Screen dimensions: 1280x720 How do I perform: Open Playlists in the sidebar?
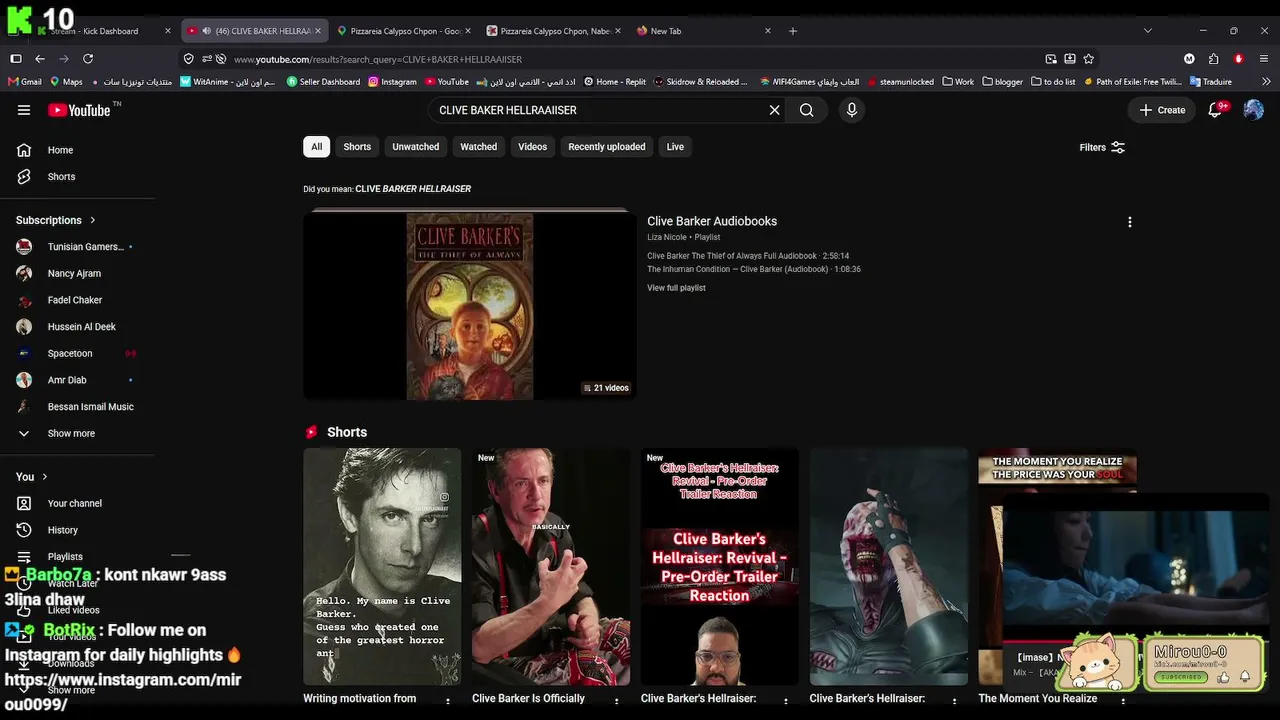coord(65,557)
